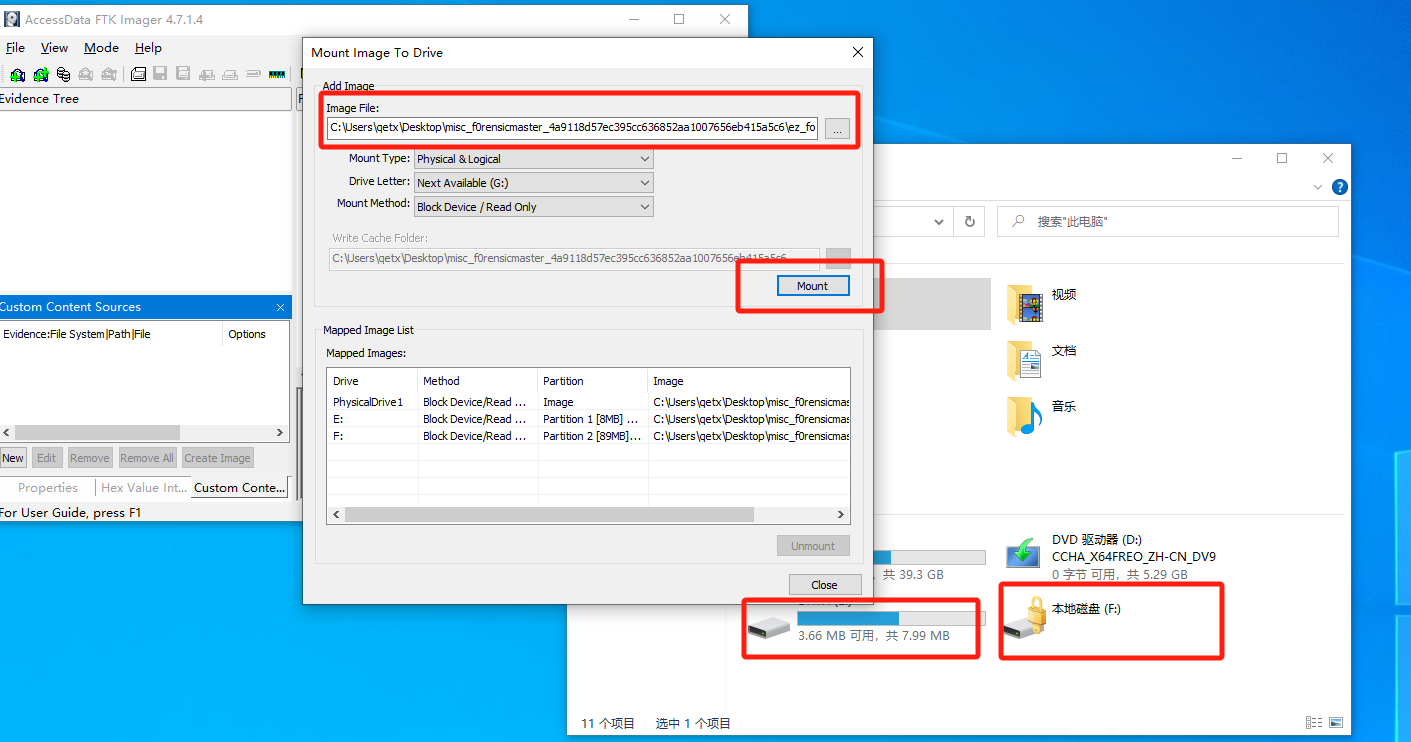Switch to the Properties tab

click(47, 488)
